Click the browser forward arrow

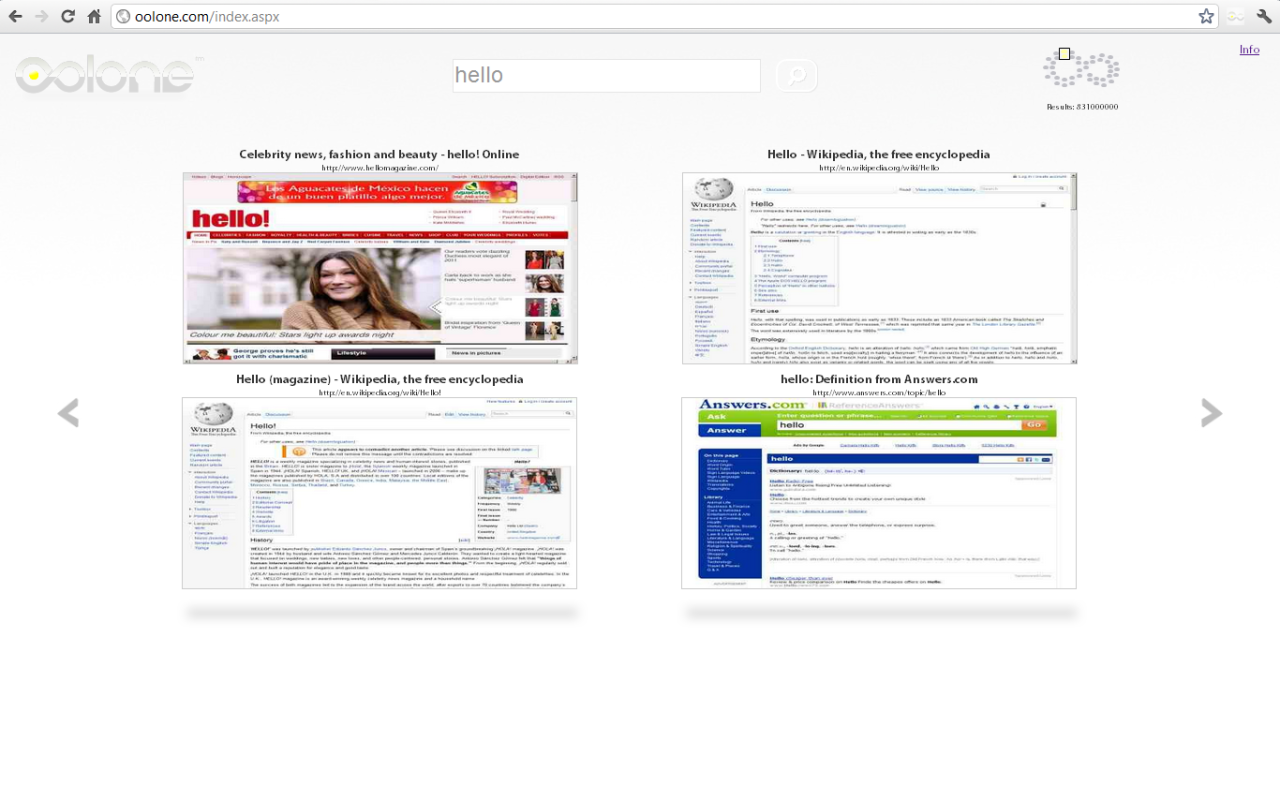[41, 16]
